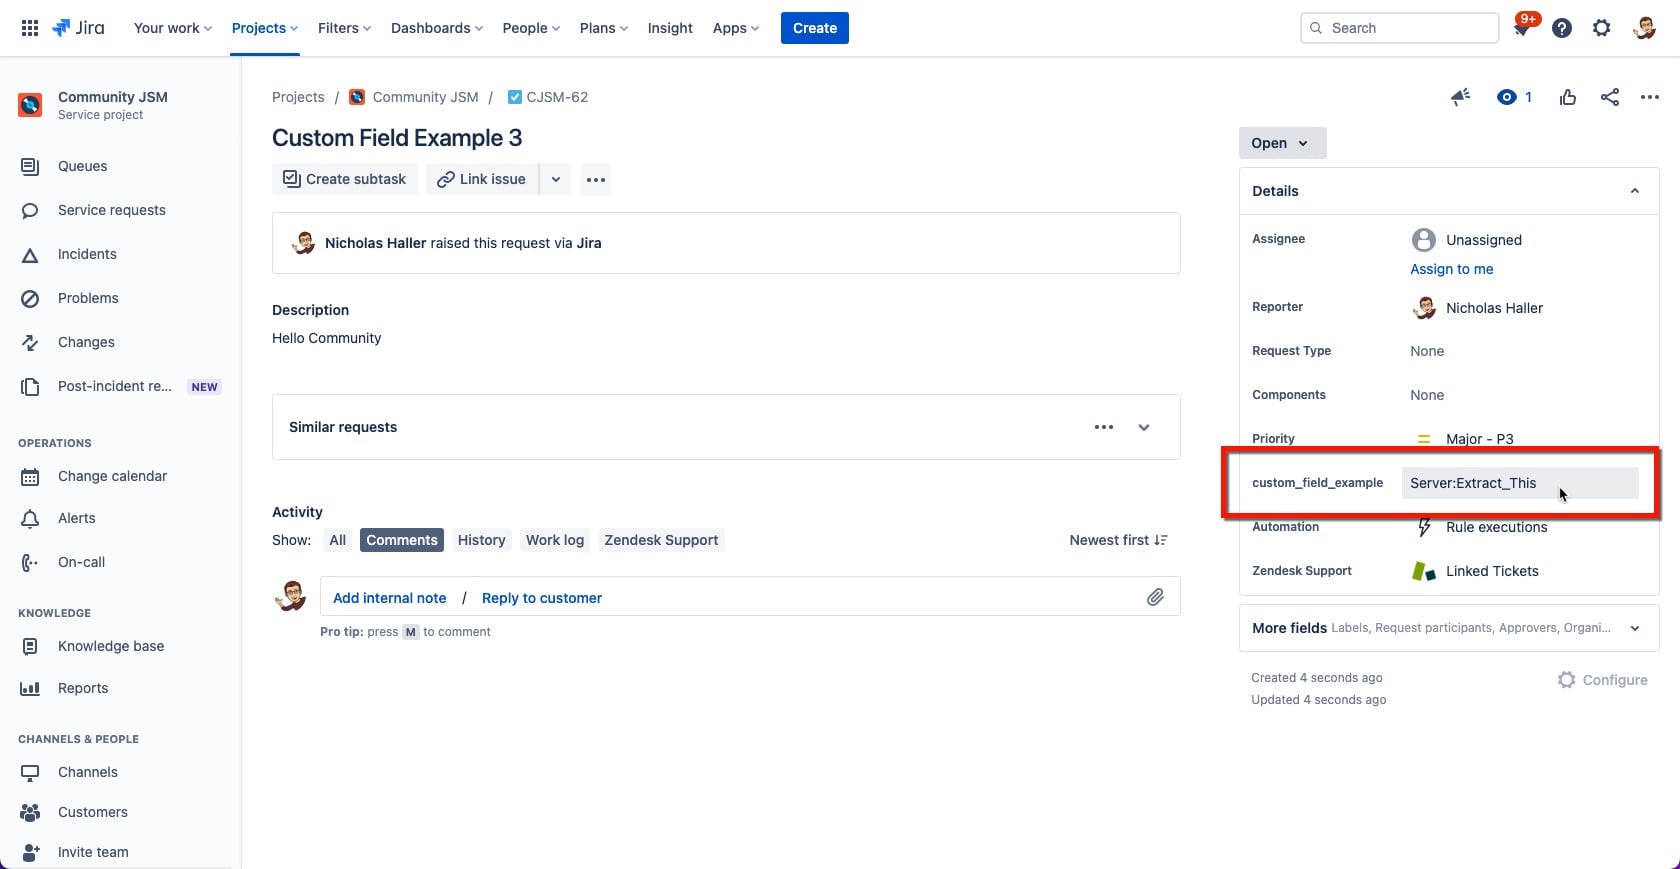Screen dimensions: 1680x869
Task: Toggle the watch issue eye icon
Action: (1506, 97)
